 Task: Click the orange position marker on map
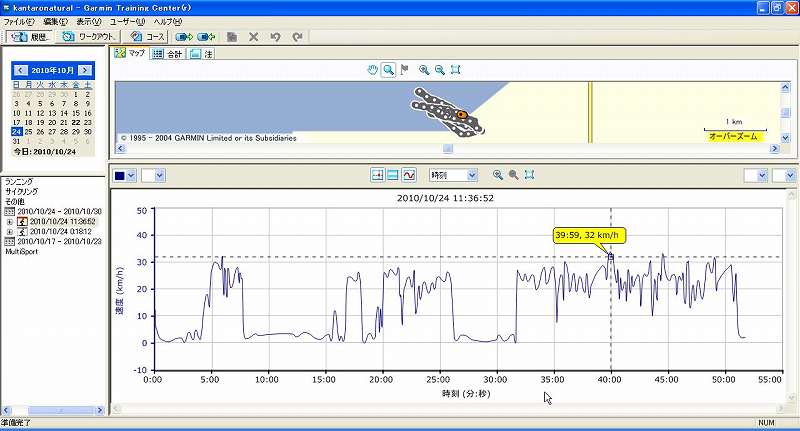pyautogui.click(x=462, y=115)
